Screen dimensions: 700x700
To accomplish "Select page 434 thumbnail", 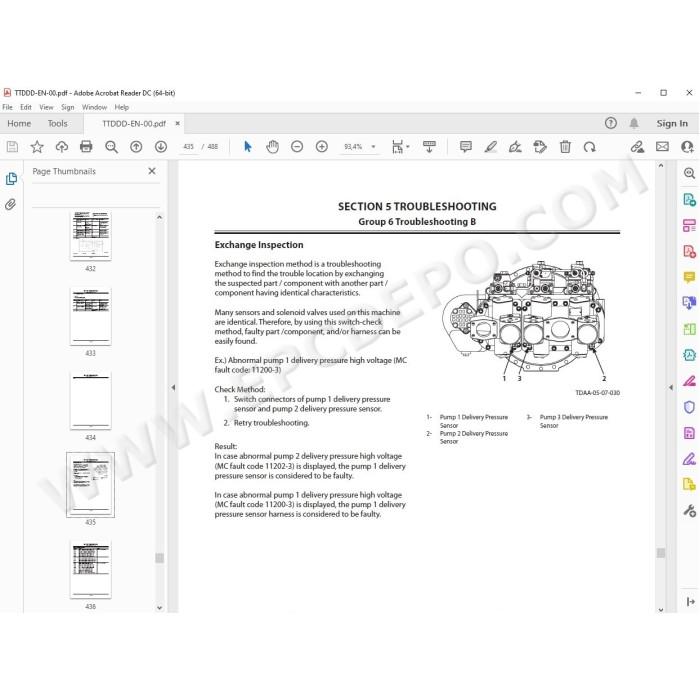I will [x=91, y=400].
